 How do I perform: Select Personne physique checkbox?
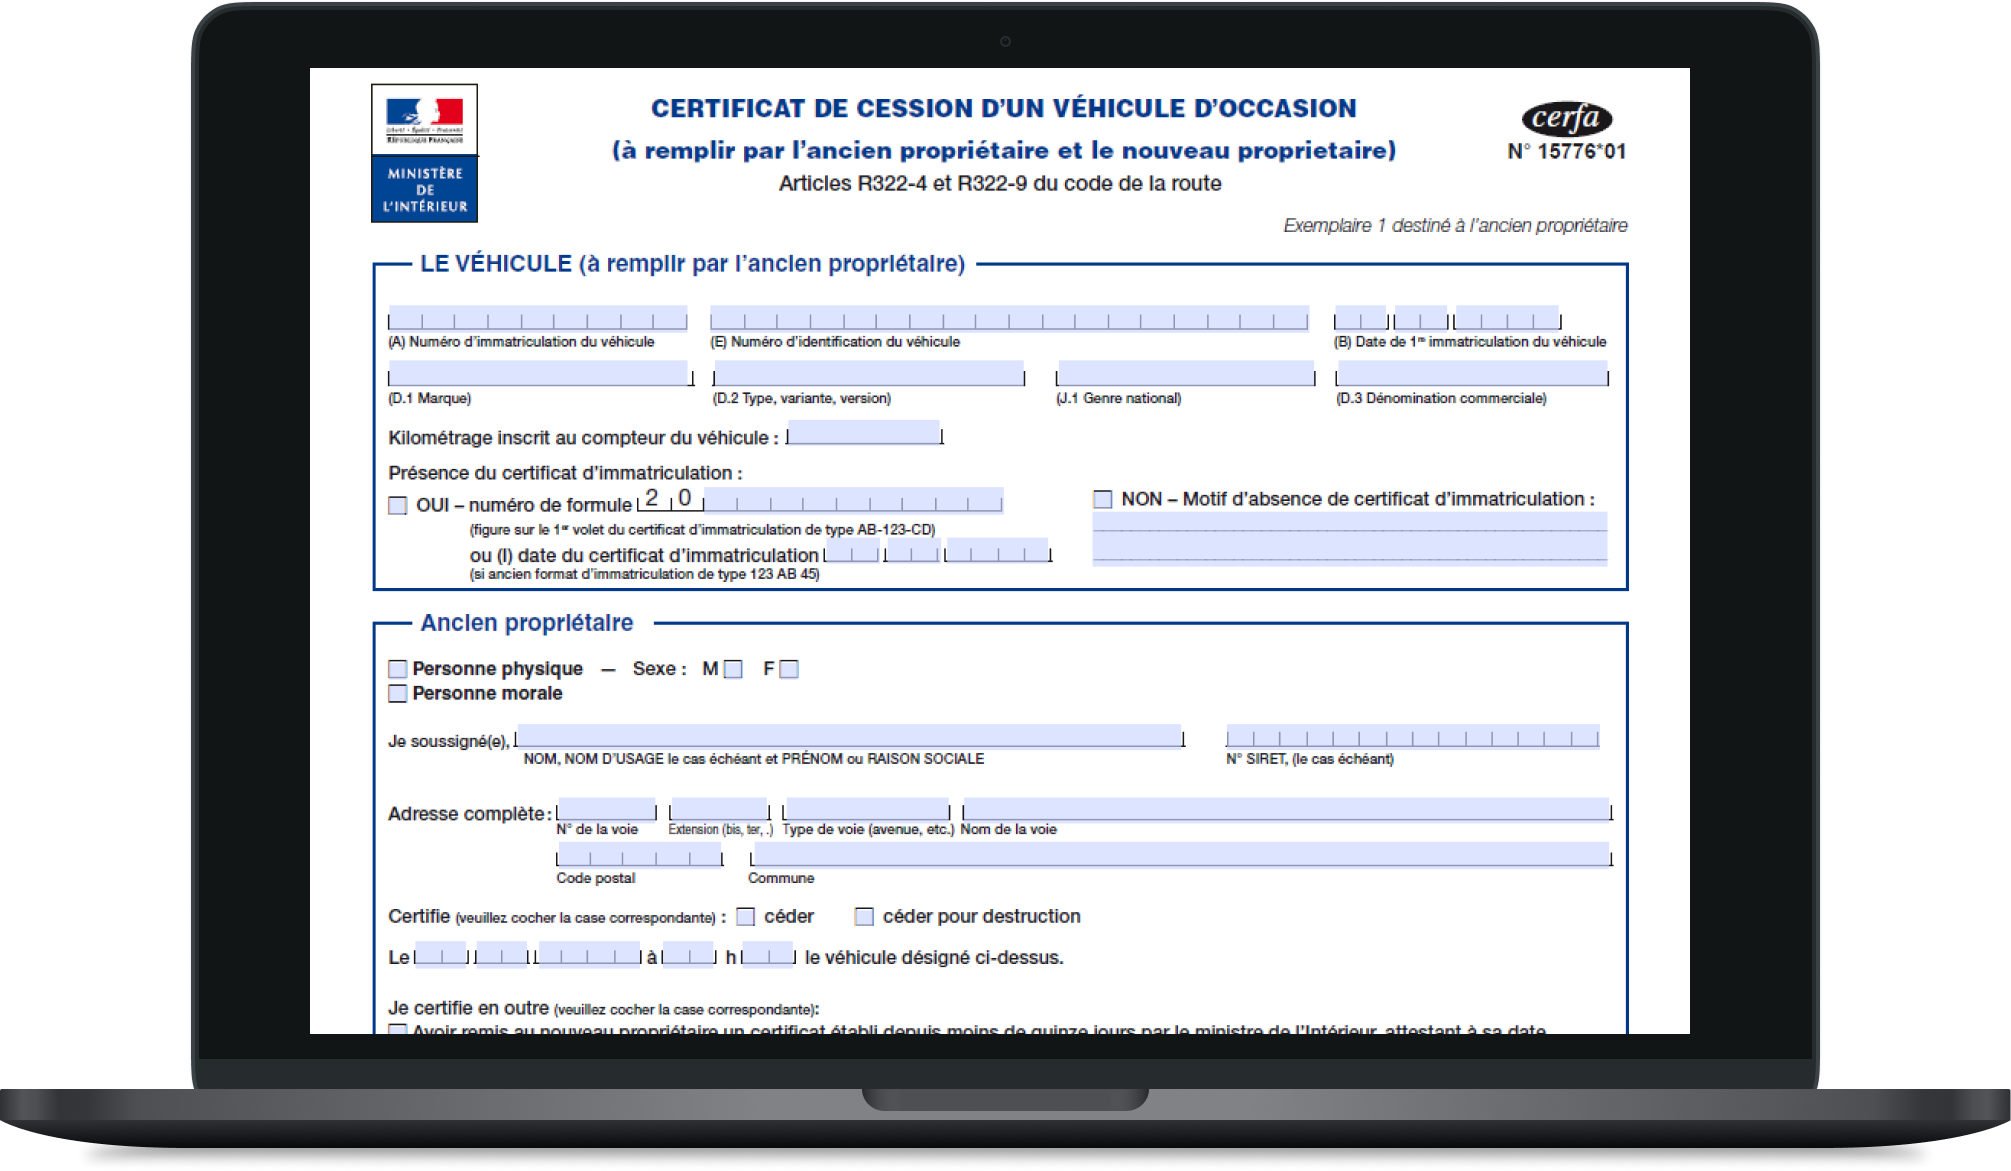point(396,668)
